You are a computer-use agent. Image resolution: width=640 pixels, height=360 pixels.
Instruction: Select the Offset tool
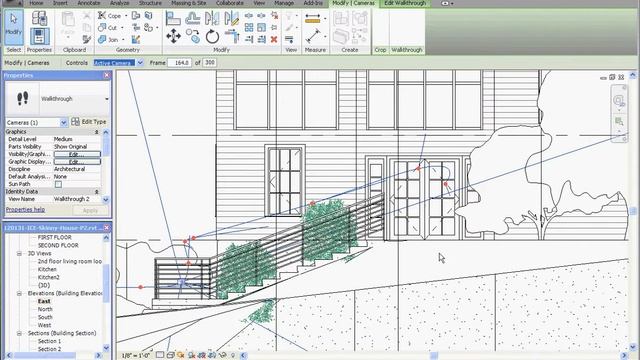coord(192,18)
